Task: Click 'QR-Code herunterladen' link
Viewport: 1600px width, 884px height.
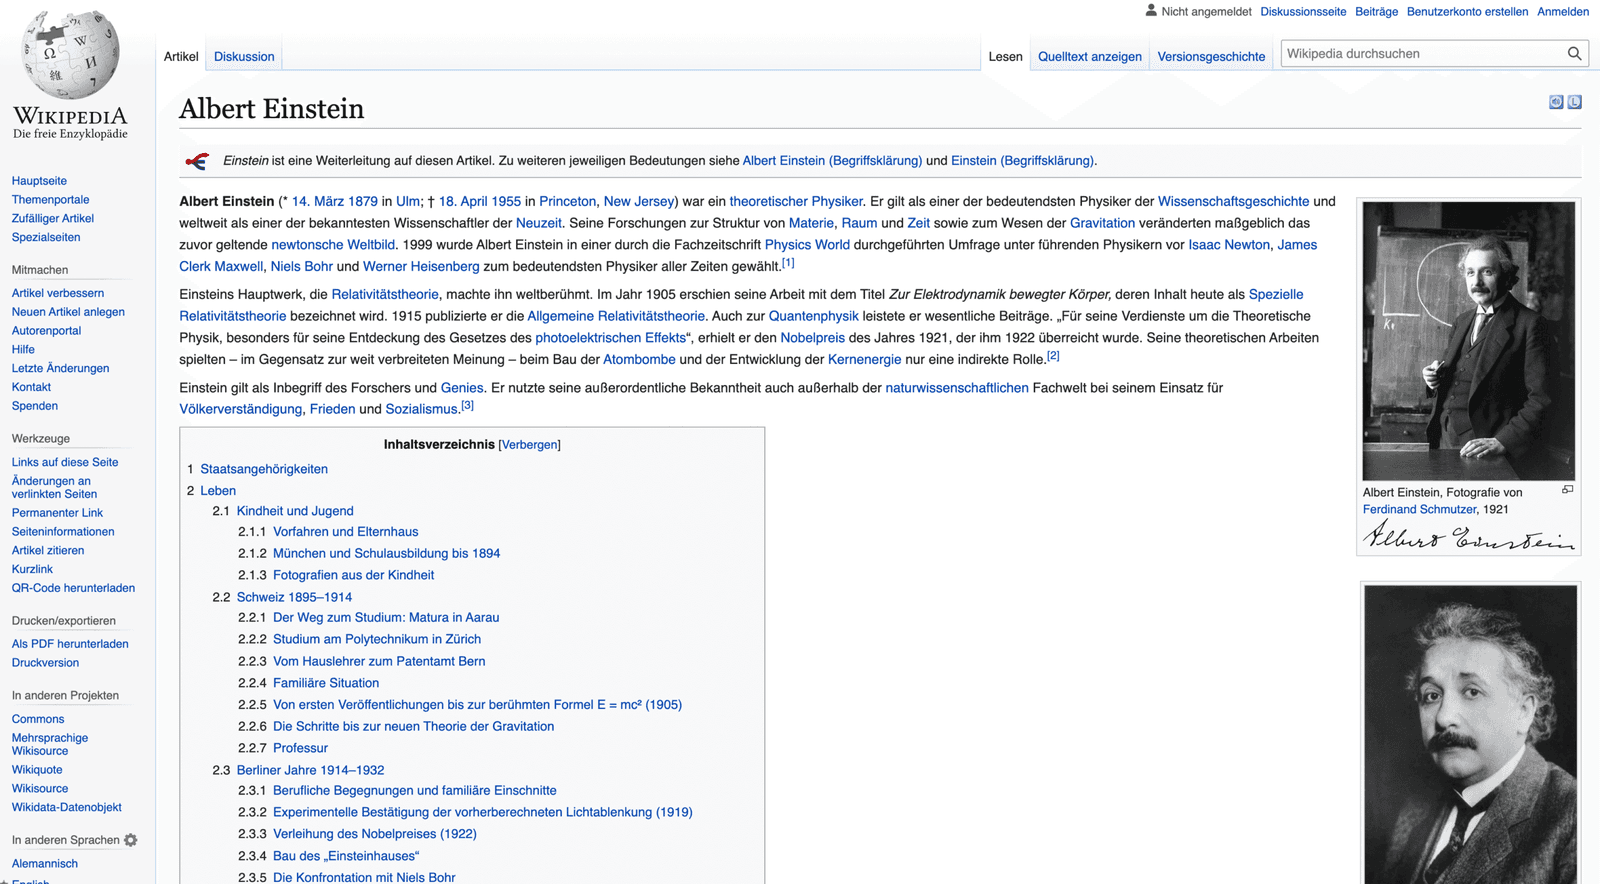Action: tap(73, 589)
